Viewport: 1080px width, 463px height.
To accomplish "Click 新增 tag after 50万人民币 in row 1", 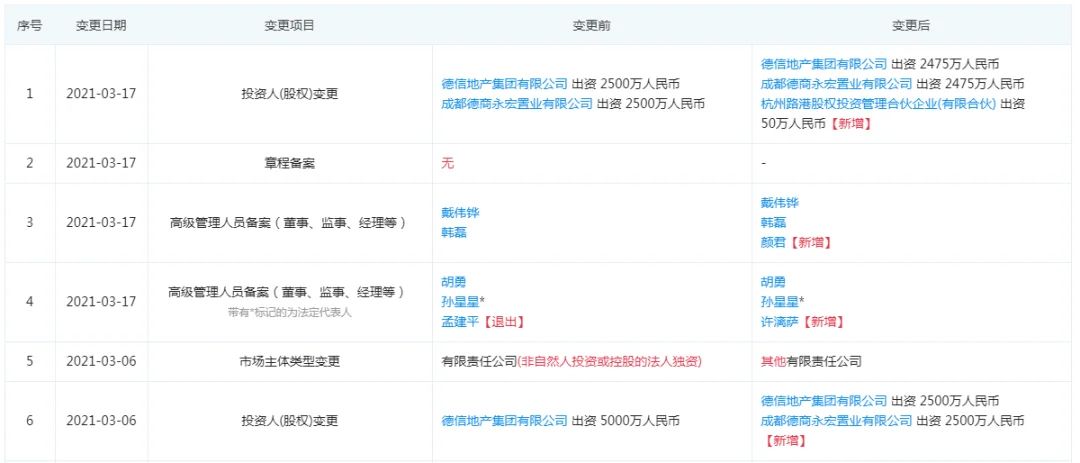I will pyautogui.click(x=849, y=124).
